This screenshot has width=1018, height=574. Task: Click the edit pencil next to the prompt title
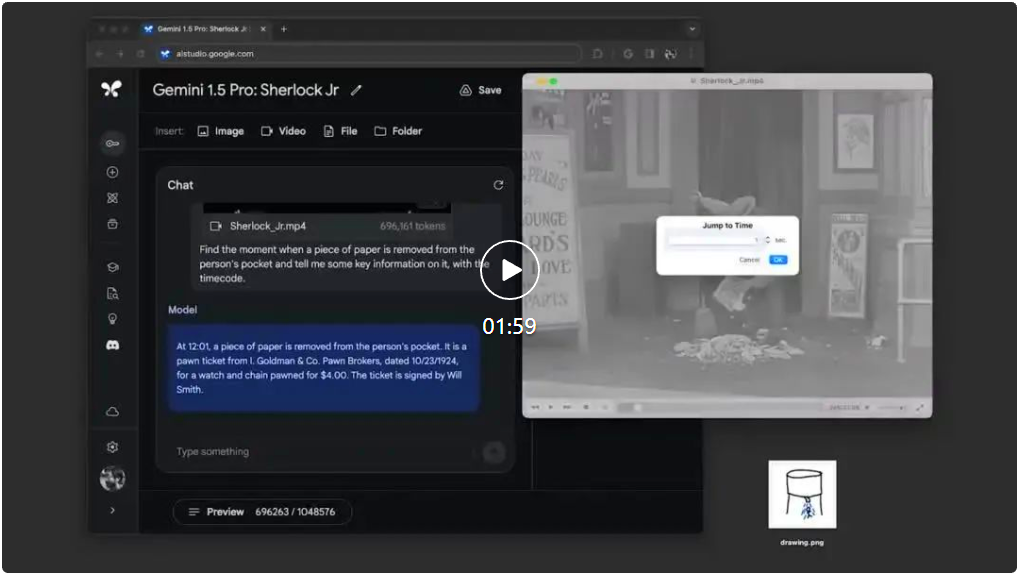(x=356, y=90)
